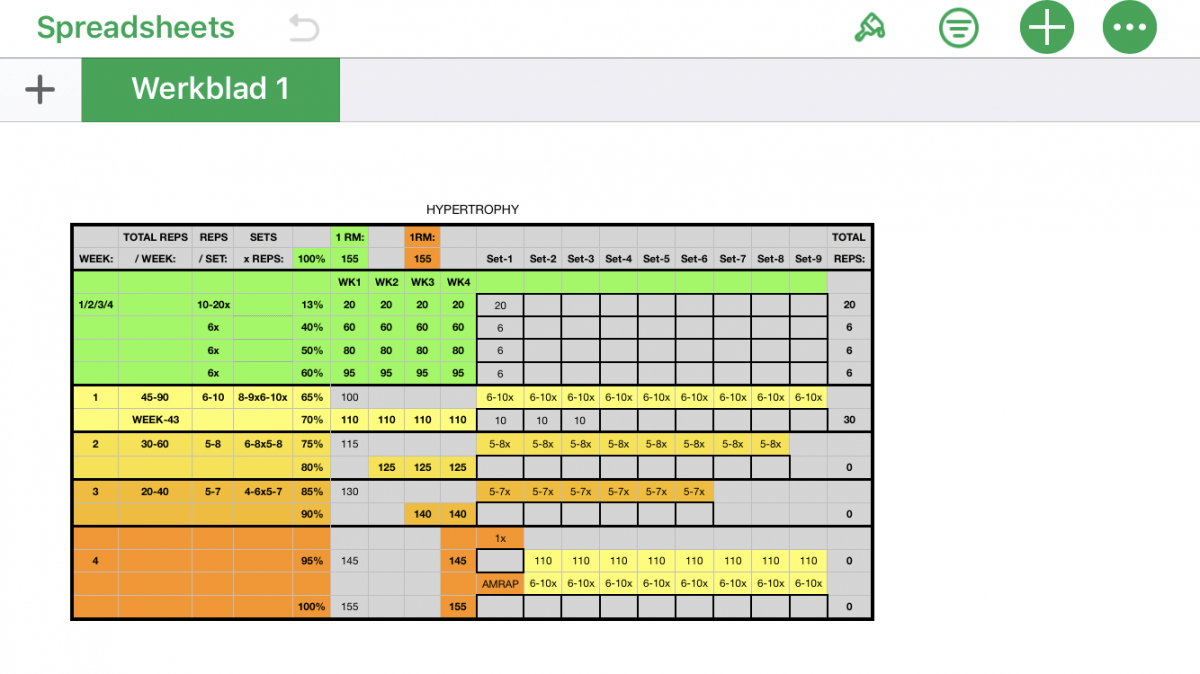1200x674 pixels.
Task: Tap the green plus insert button
Action: pyautogui.click(x=1046, y=28)
